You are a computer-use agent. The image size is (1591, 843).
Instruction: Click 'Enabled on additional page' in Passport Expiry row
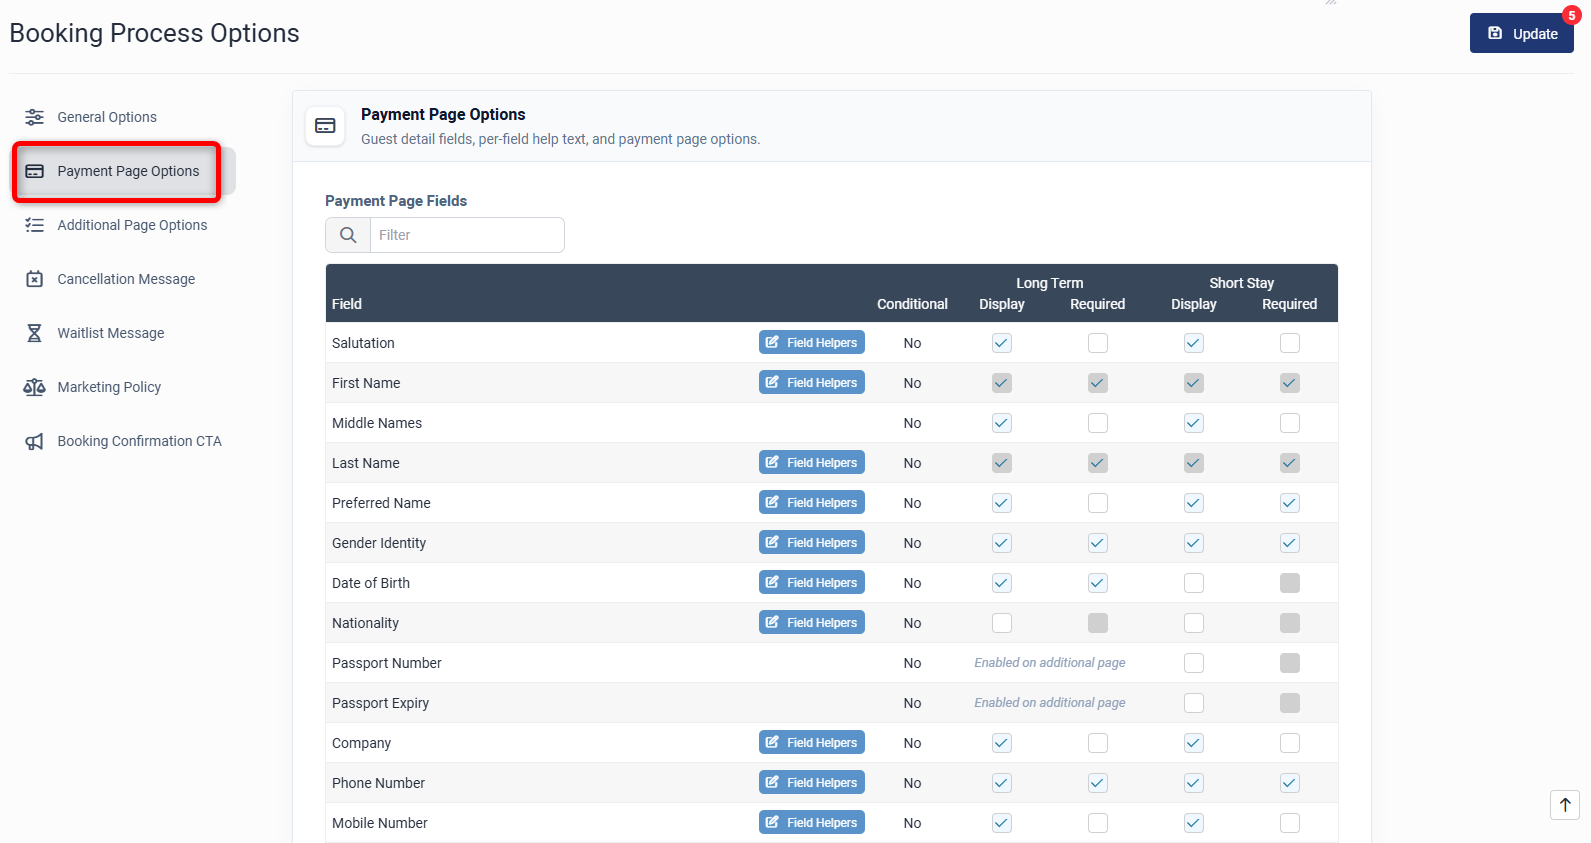1050,703
